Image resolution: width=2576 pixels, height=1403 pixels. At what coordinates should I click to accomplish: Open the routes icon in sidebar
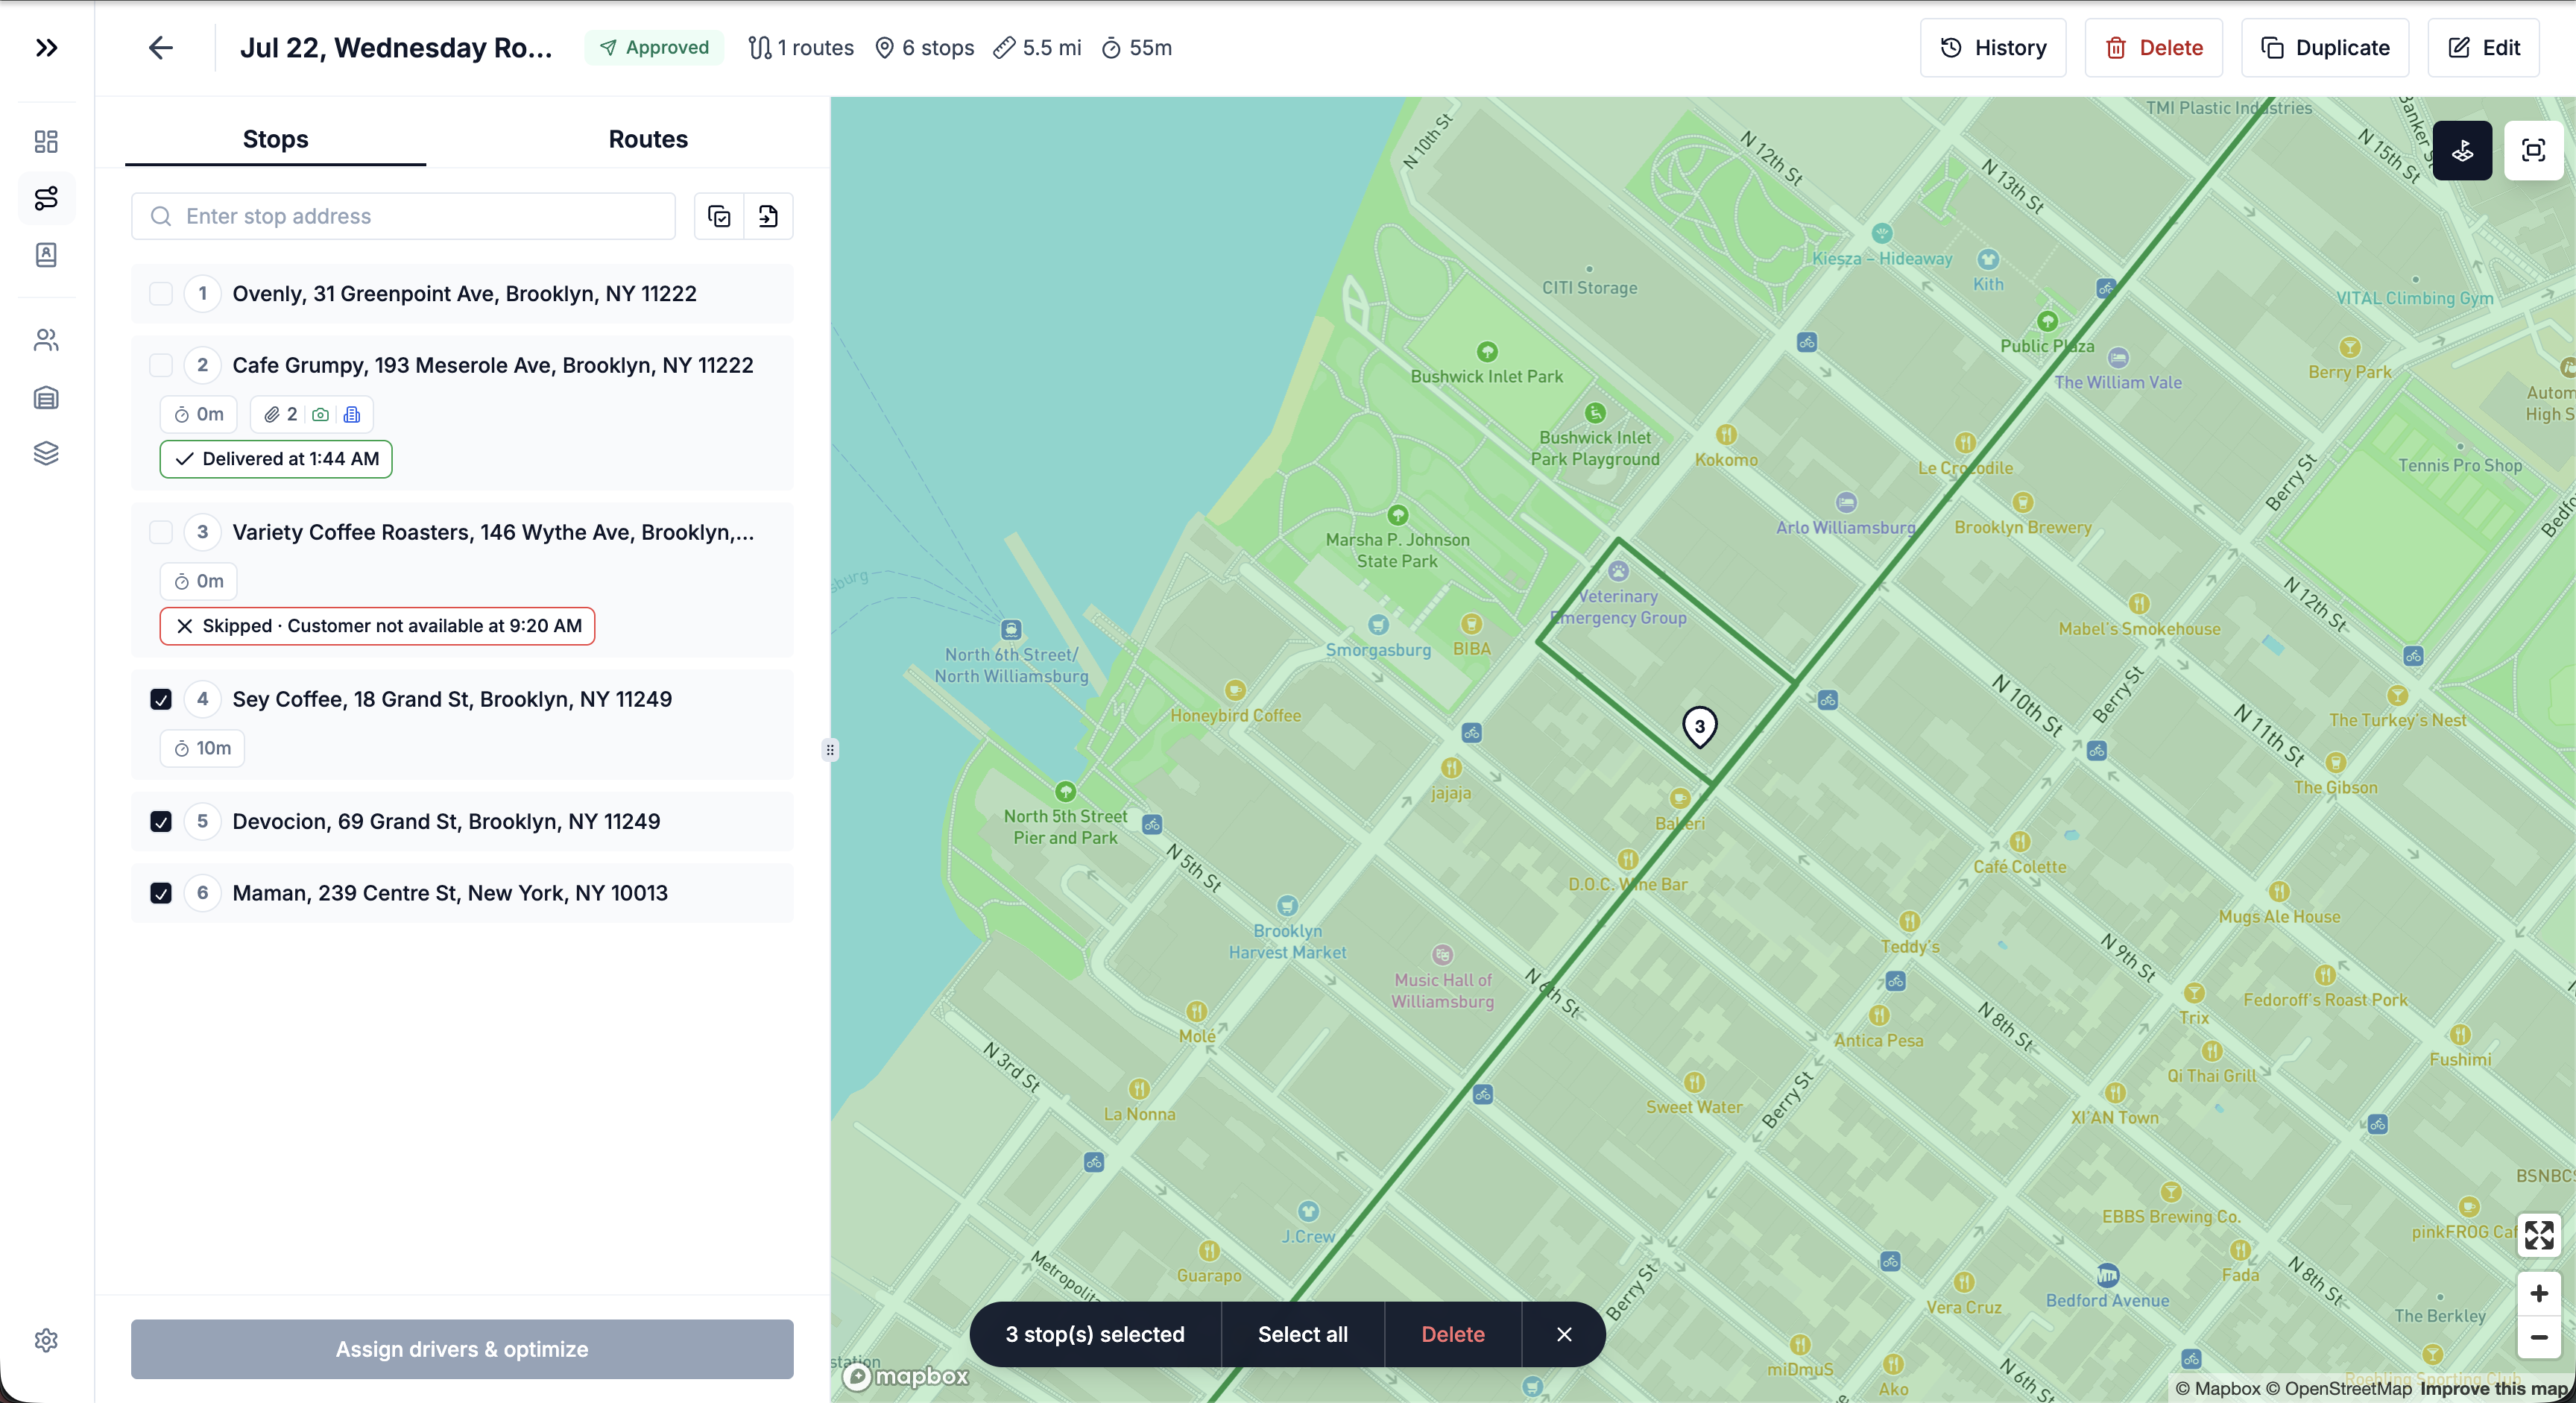tap(46, 198)
